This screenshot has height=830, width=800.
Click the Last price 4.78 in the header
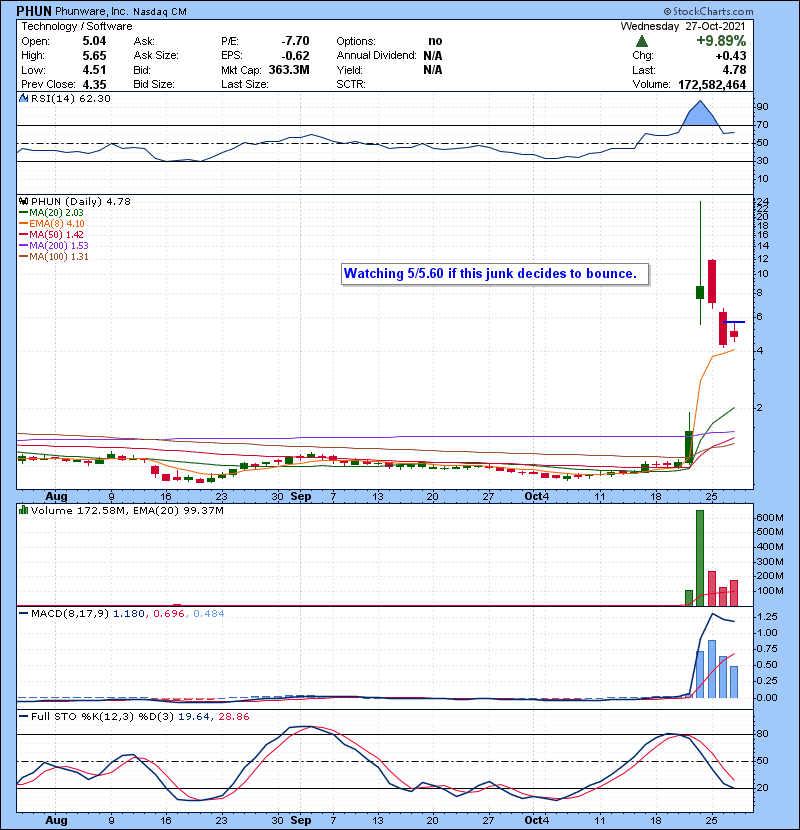[x=735, y=70]
